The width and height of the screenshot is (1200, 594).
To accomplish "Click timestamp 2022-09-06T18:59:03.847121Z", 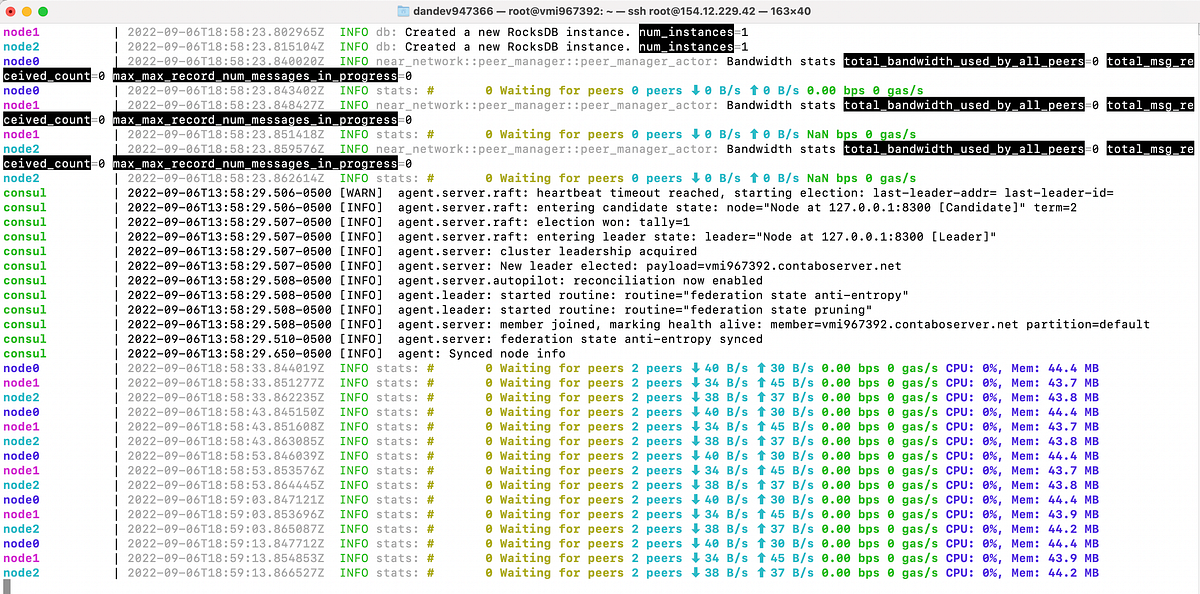I will coord(228,499).
